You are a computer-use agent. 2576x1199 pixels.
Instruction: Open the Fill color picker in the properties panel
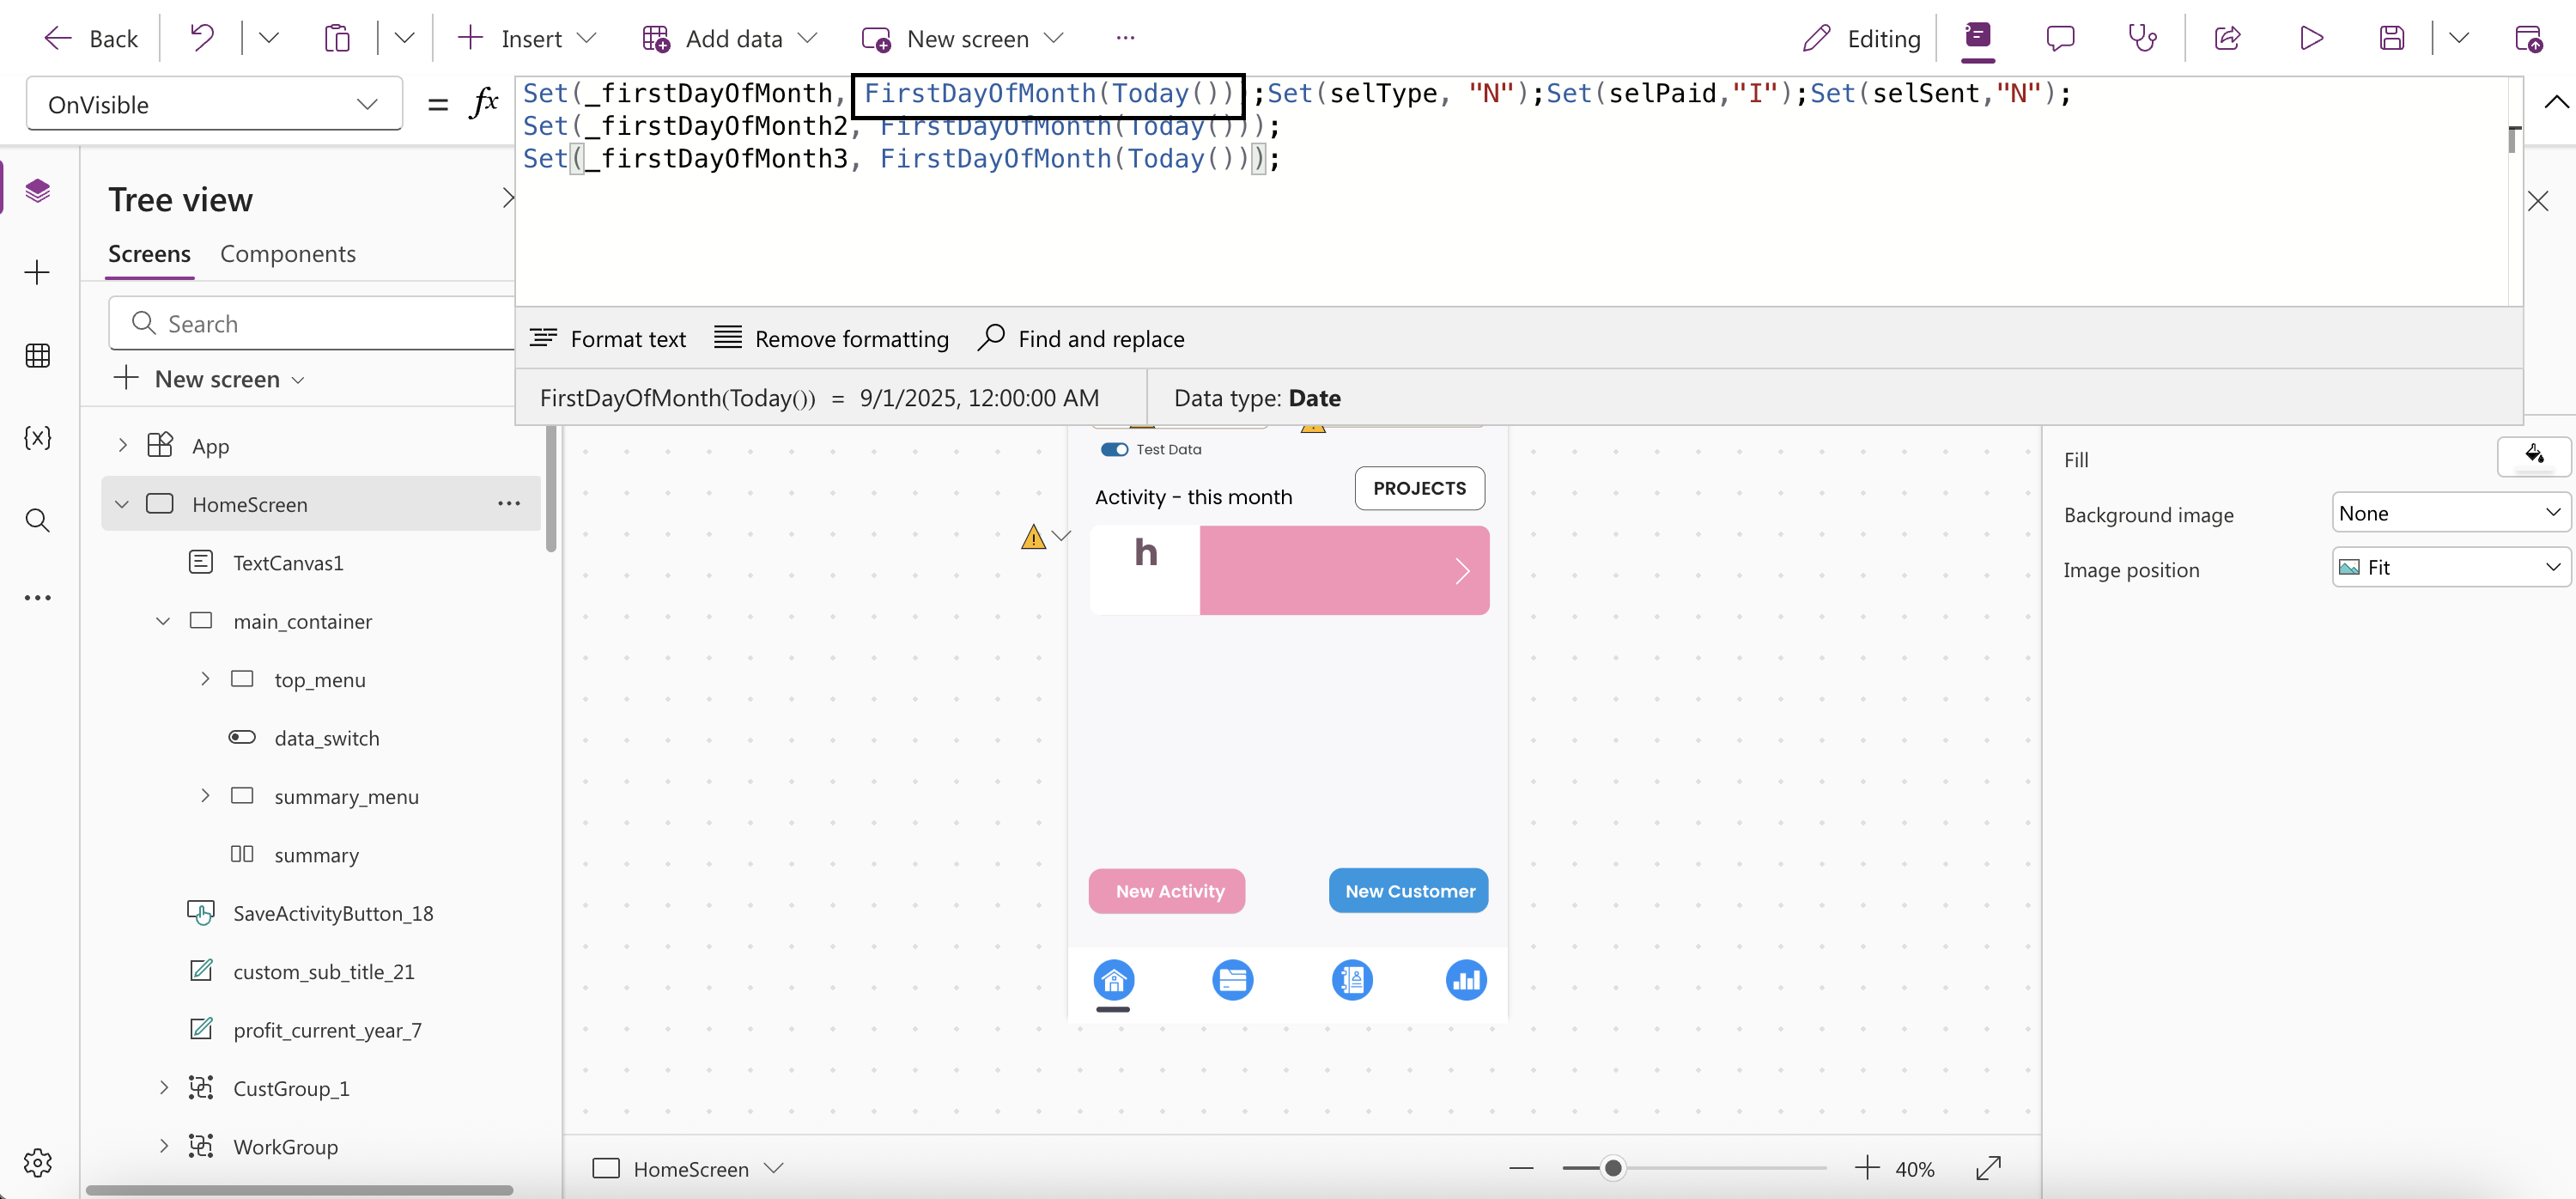click(2535, 457)
